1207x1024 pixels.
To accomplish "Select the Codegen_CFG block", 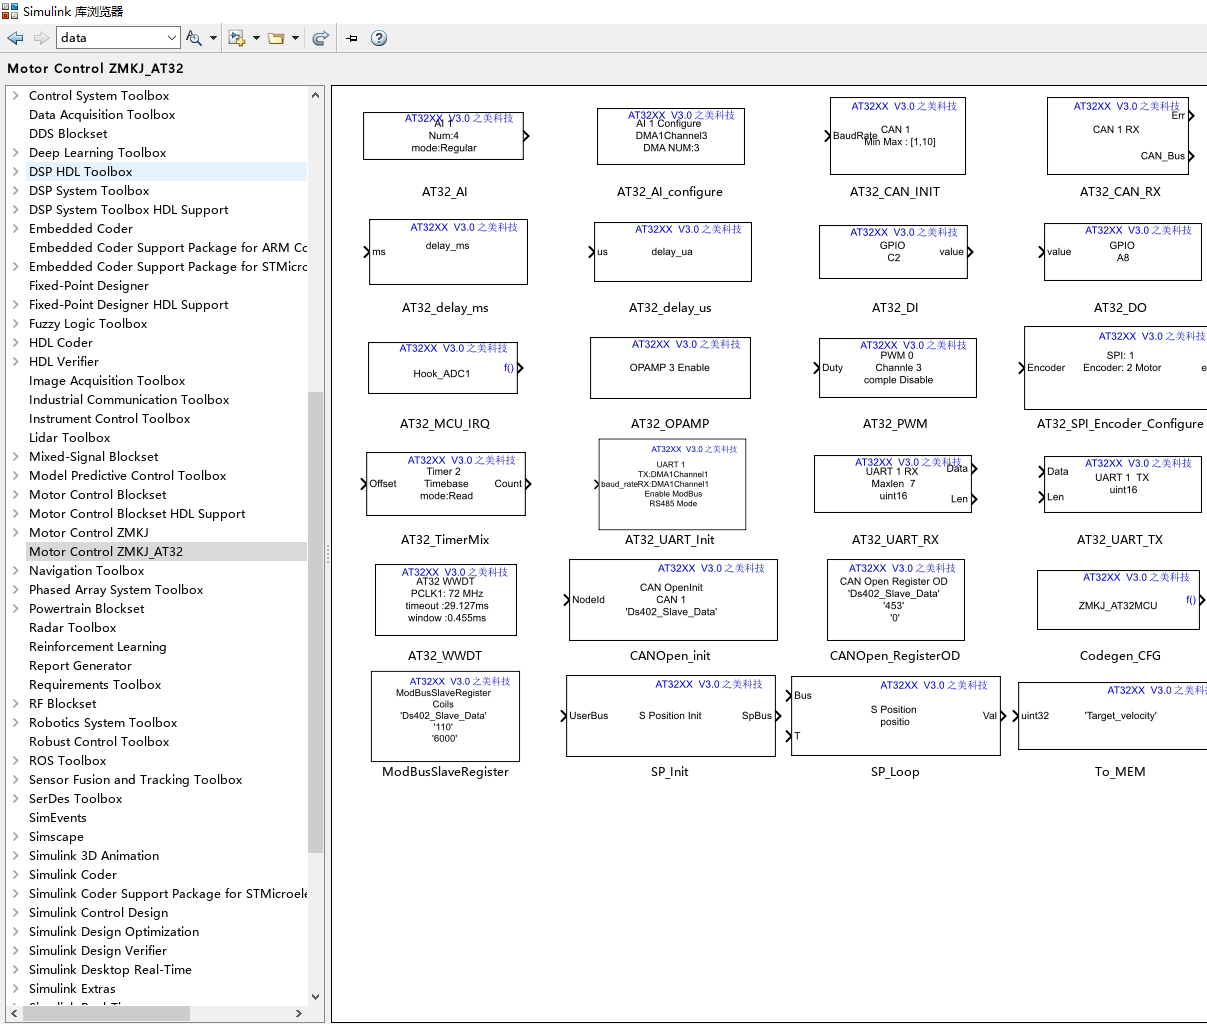I will (x=1118, y=600).
